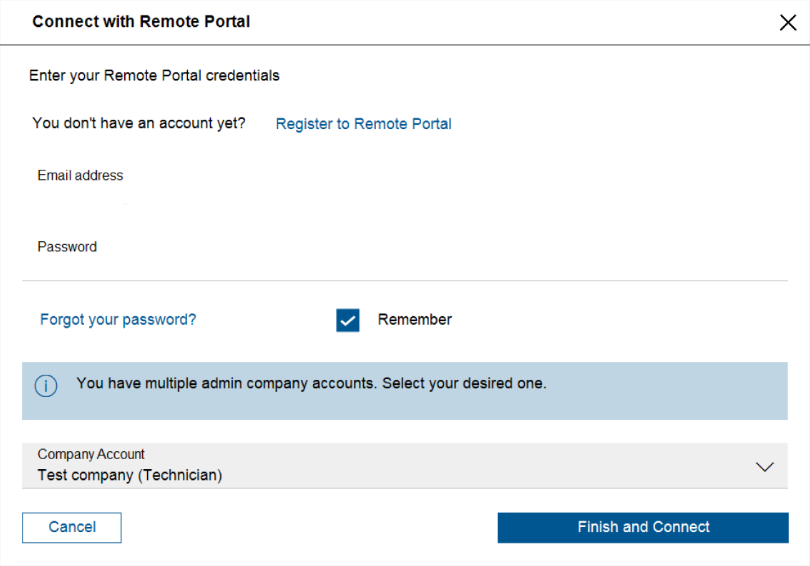Click the Company Account label
Image resolution: width=810 pixels, height=566 pixels.
pos(91,454)
